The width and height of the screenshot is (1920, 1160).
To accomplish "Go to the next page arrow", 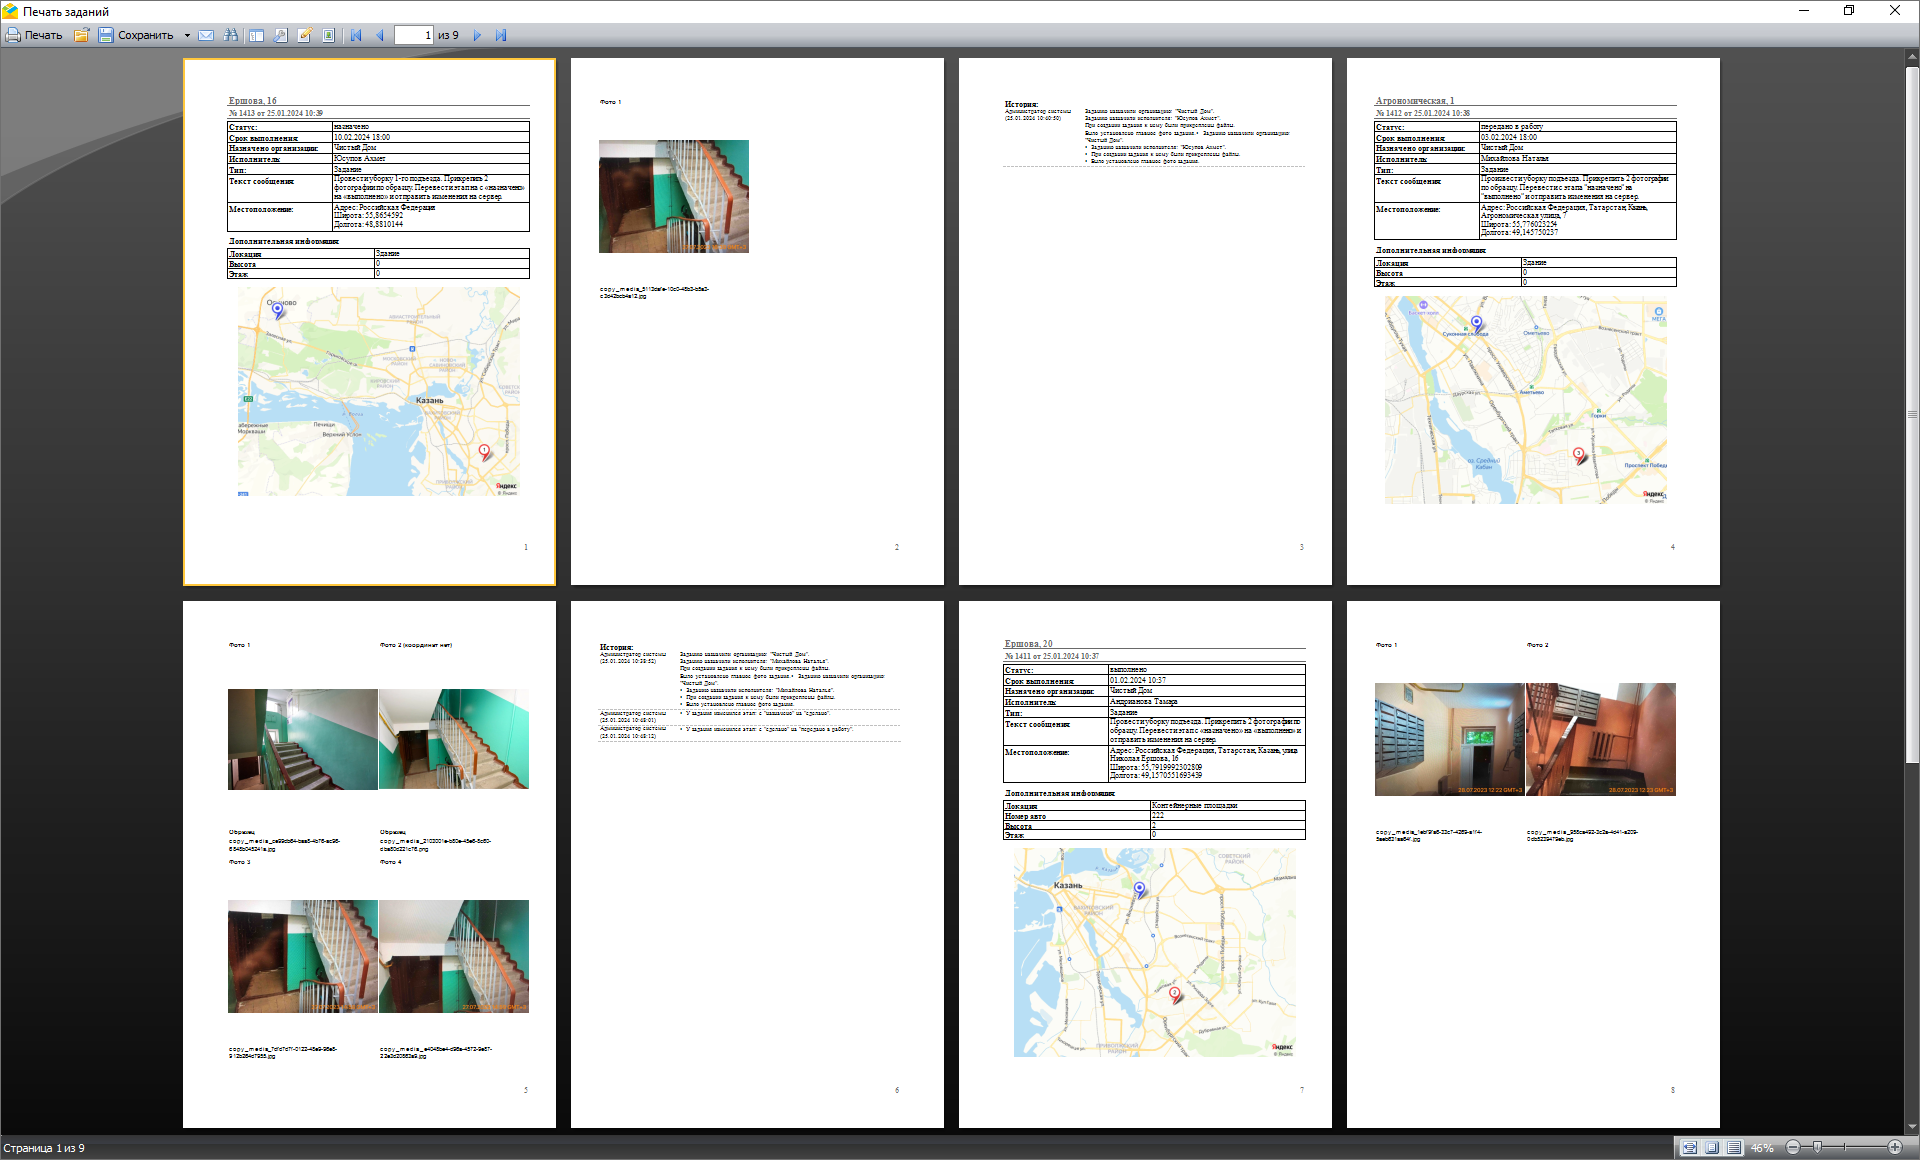I will tap(477, 35).
